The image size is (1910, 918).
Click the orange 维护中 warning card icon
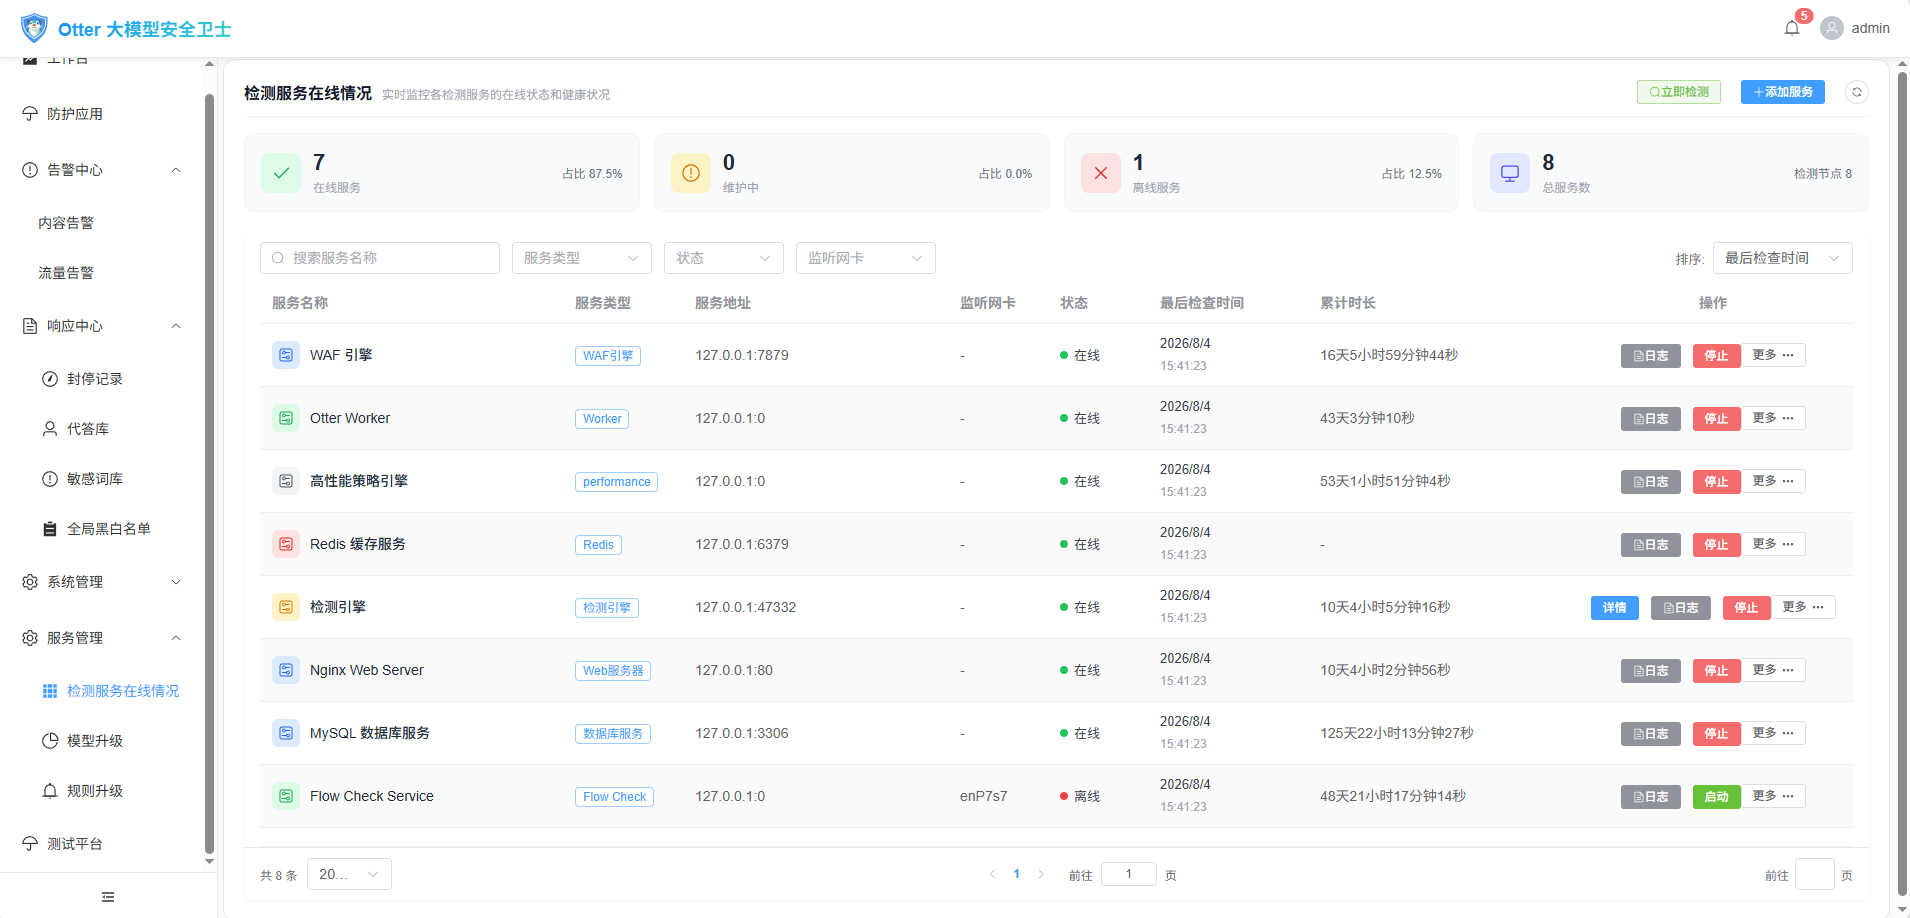tap(691, 173)
